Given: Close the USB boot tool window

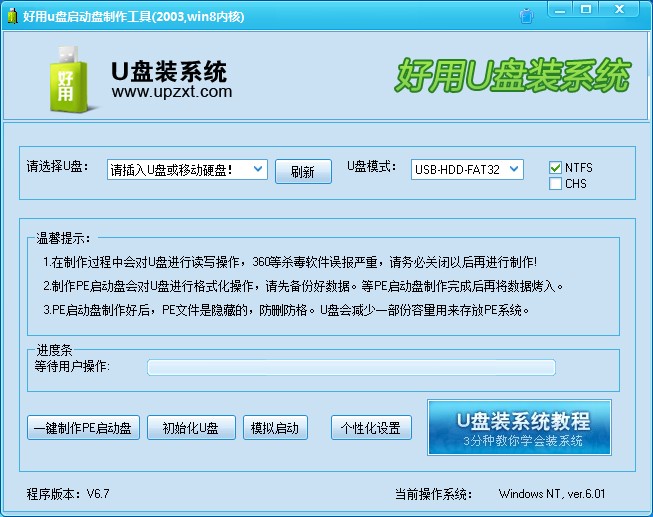Looking at the screenshot, I should pyautogui.click(x=625, y=10).
